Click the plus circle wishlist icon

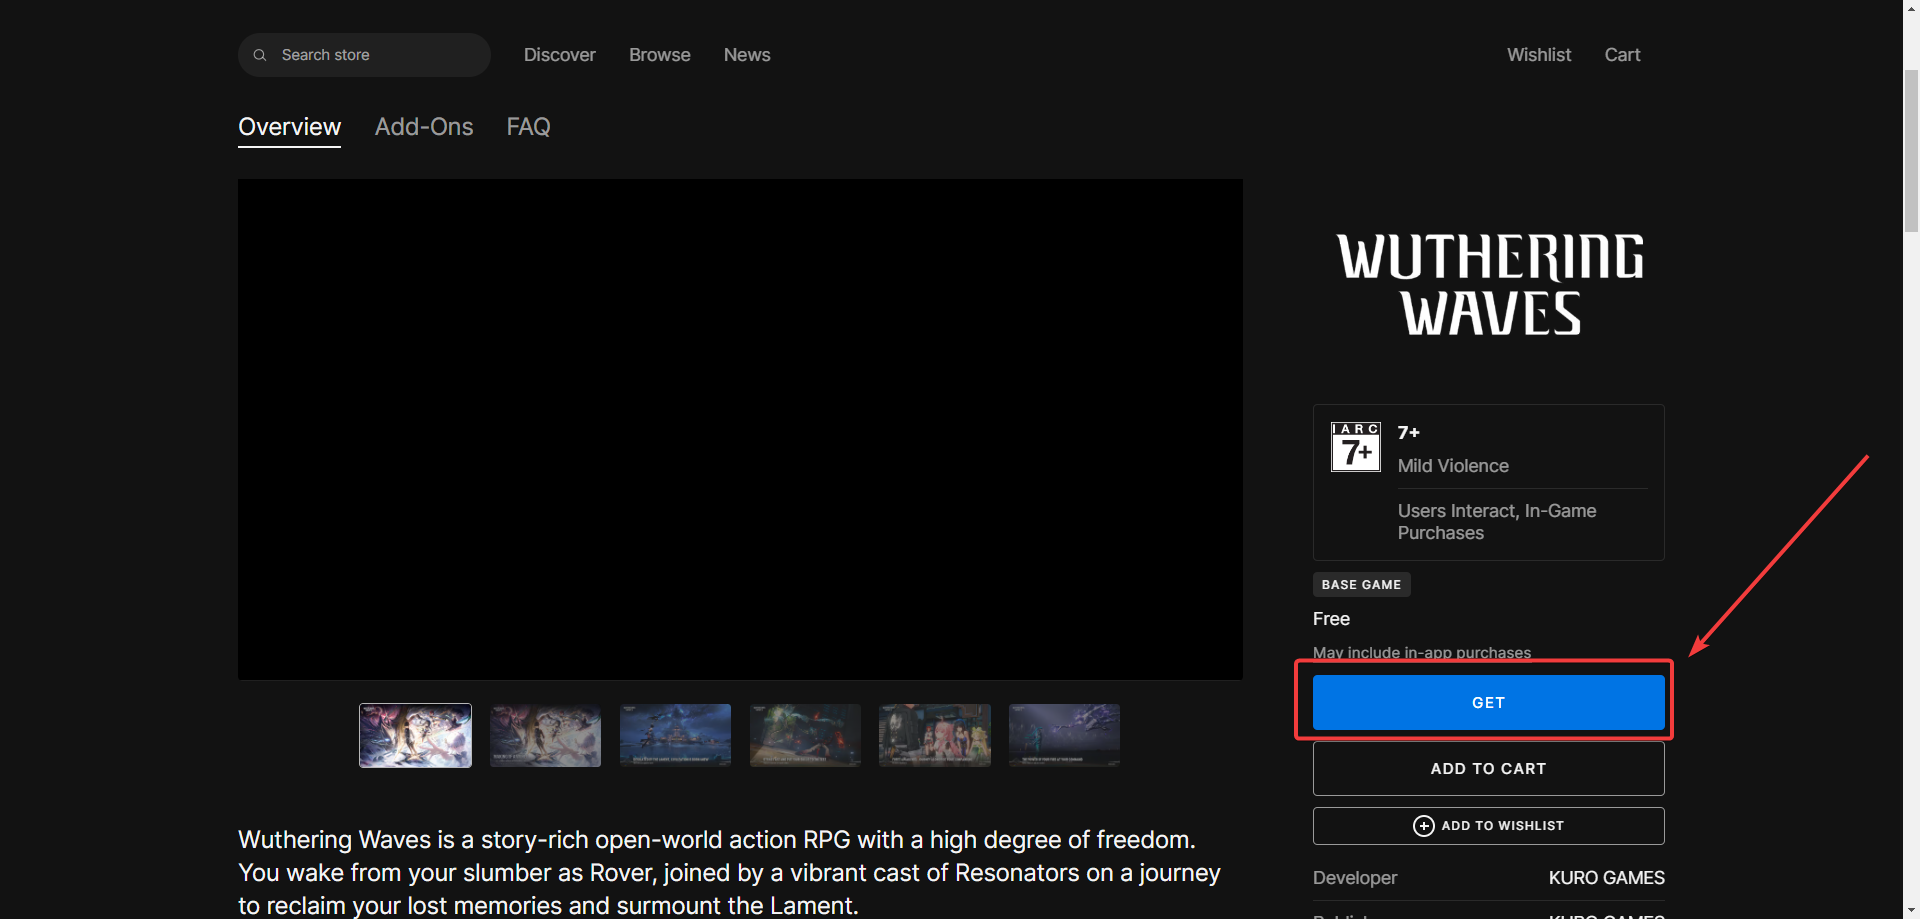(1423, 826)
